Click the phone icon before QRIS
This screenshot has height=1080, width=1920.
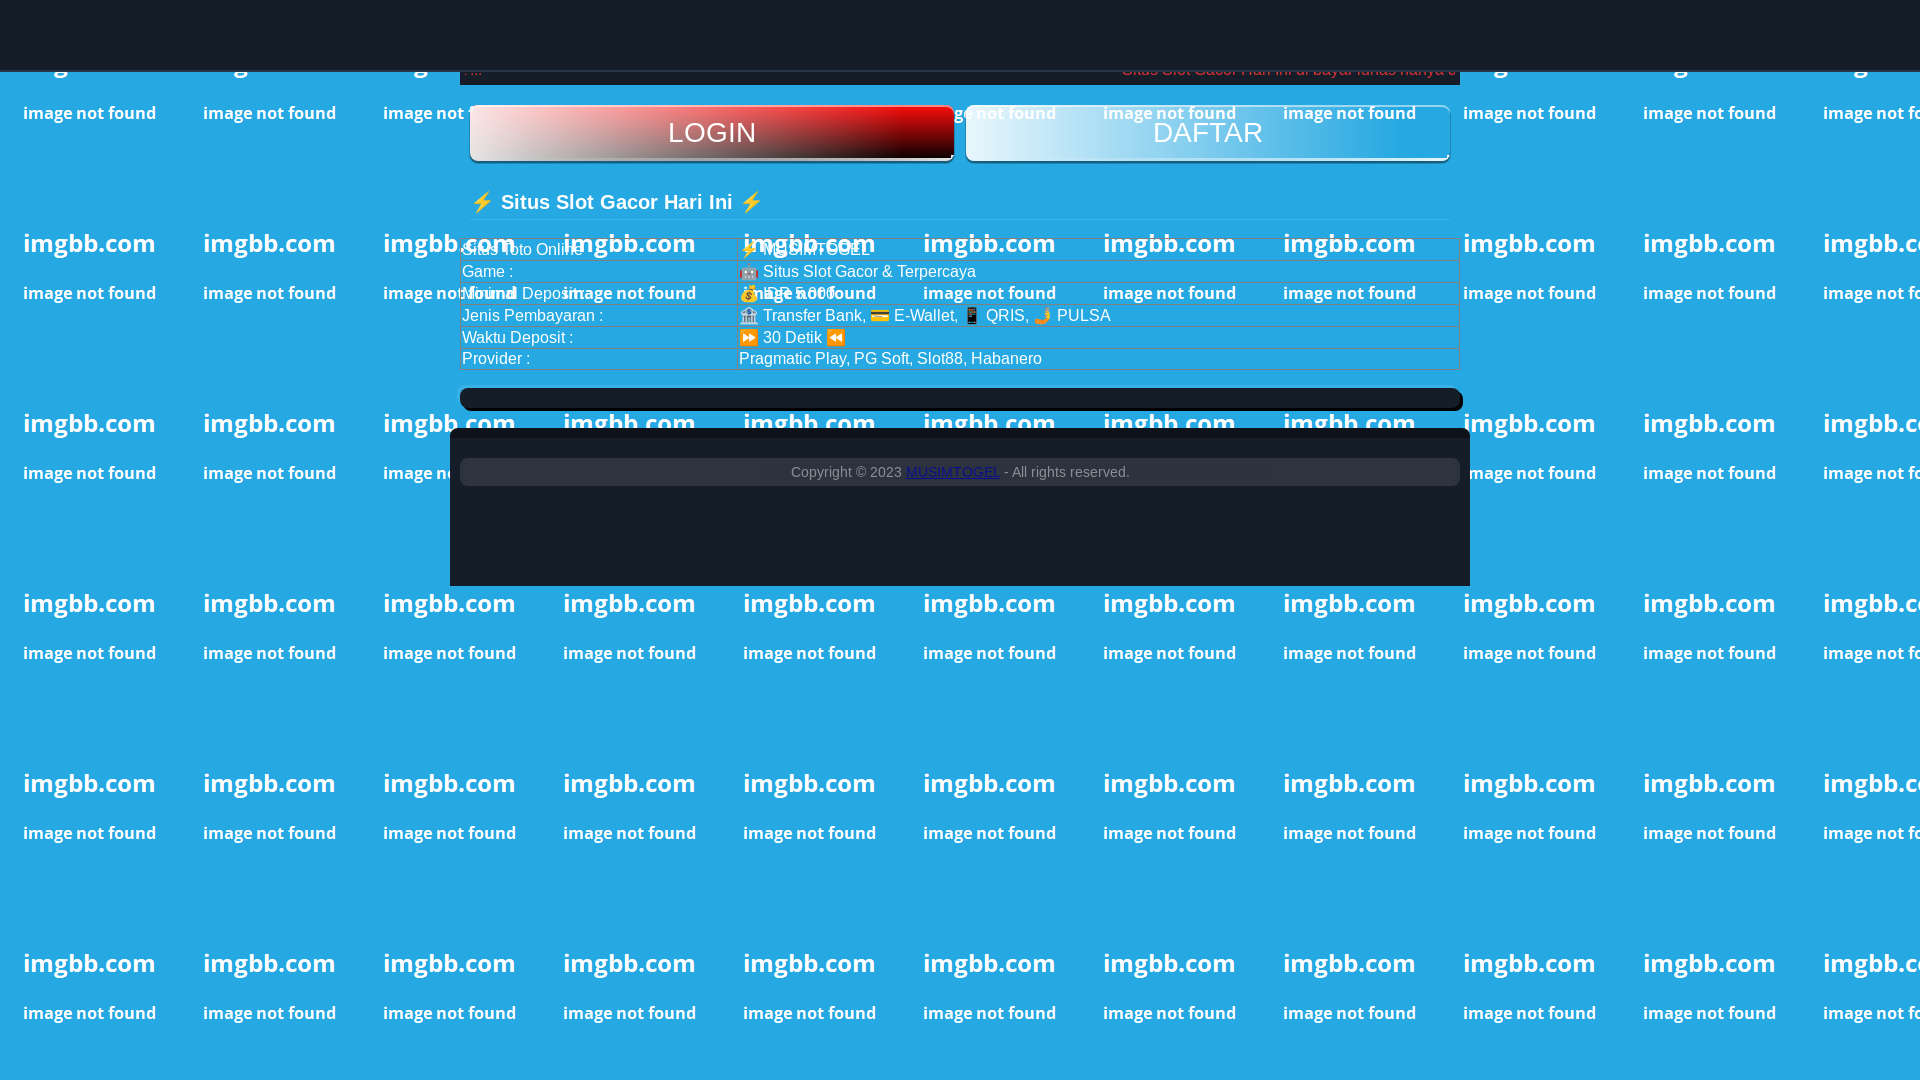(x=972, y=315)
